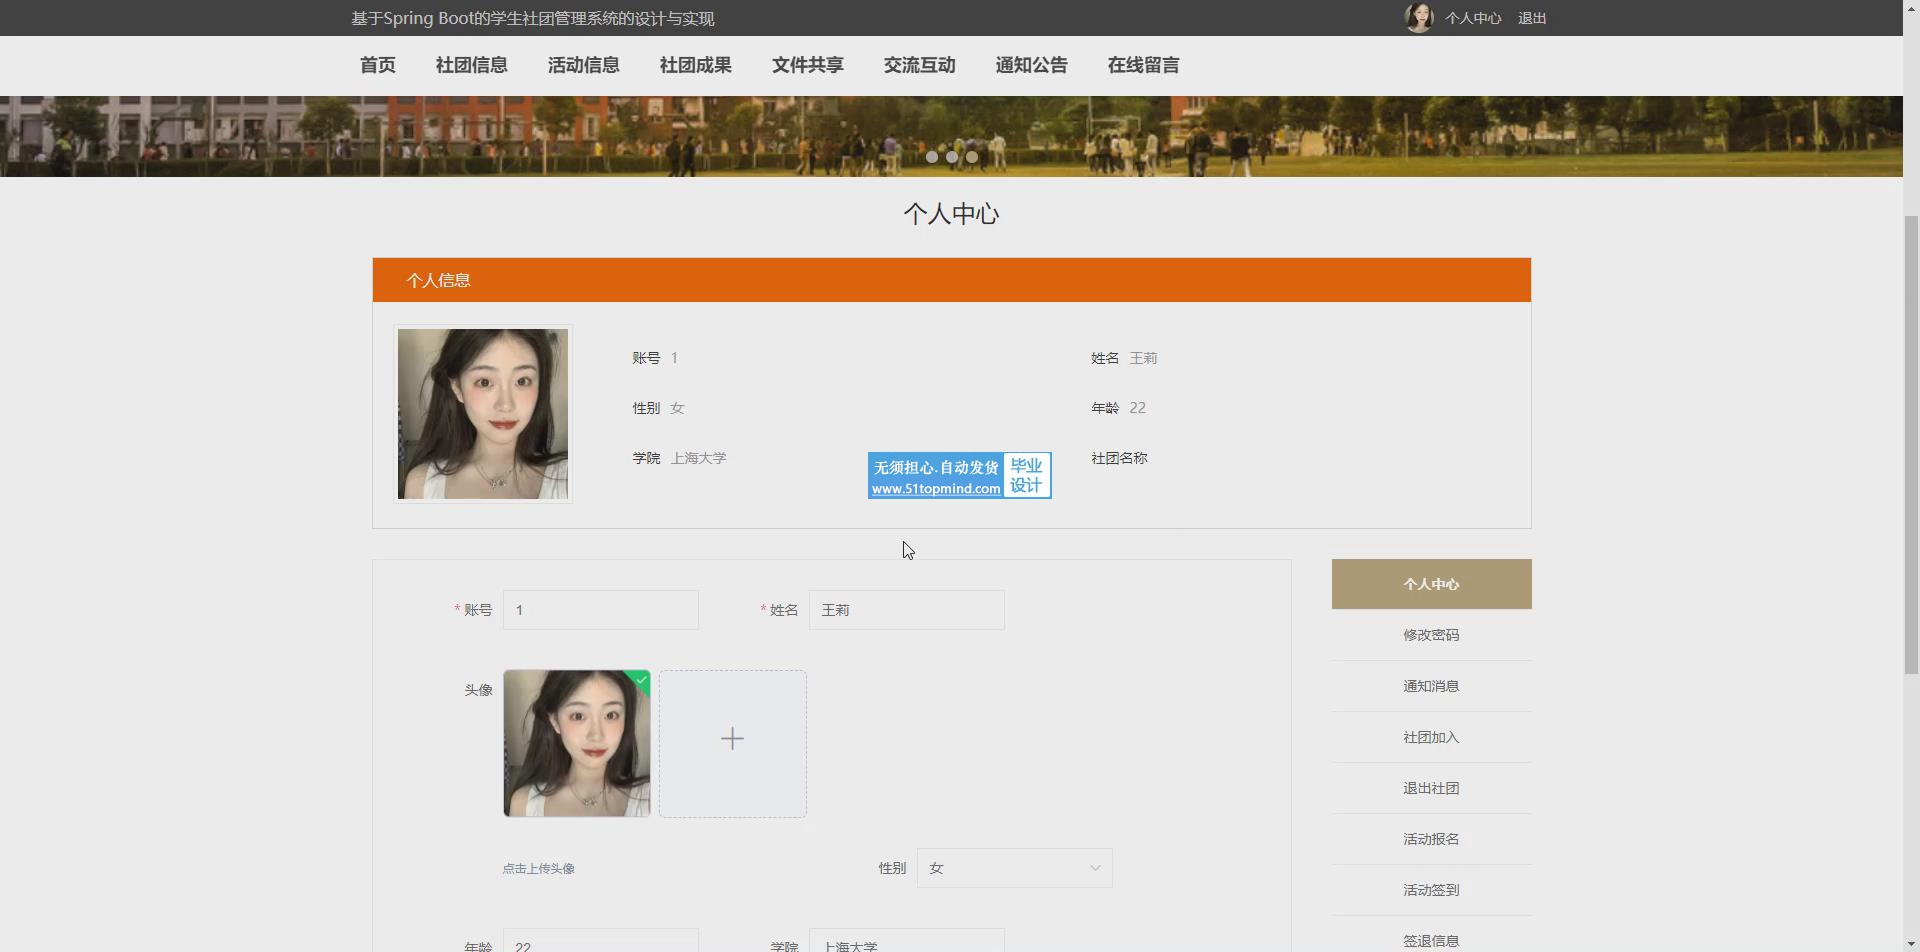Select the first carousel indicator dot

(x=932, y=157)
